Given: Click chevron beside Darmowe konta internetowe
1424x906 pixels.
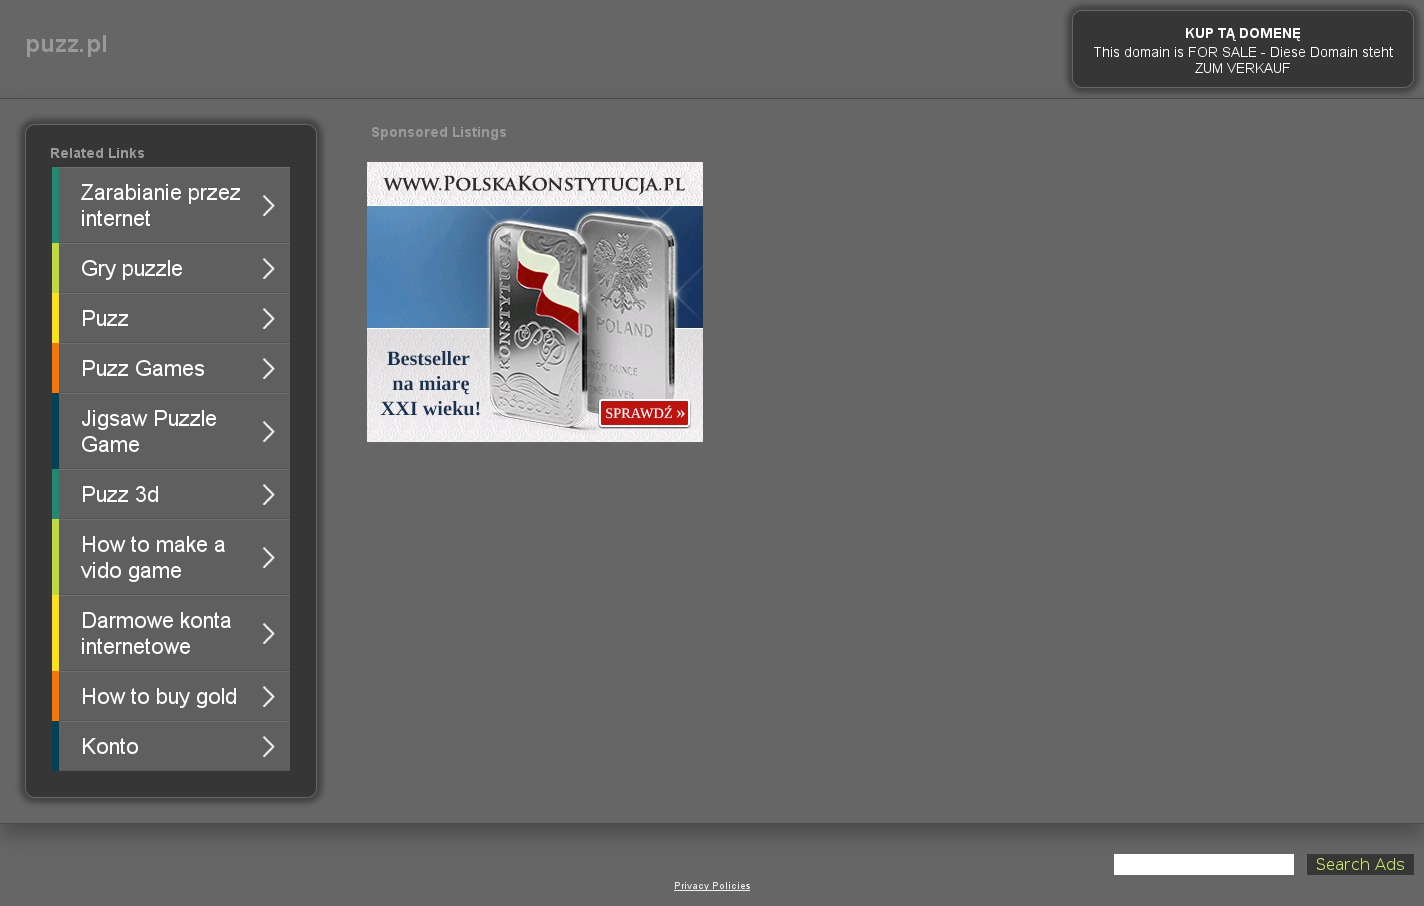Looking at the screenshot, I should [268, 634].
